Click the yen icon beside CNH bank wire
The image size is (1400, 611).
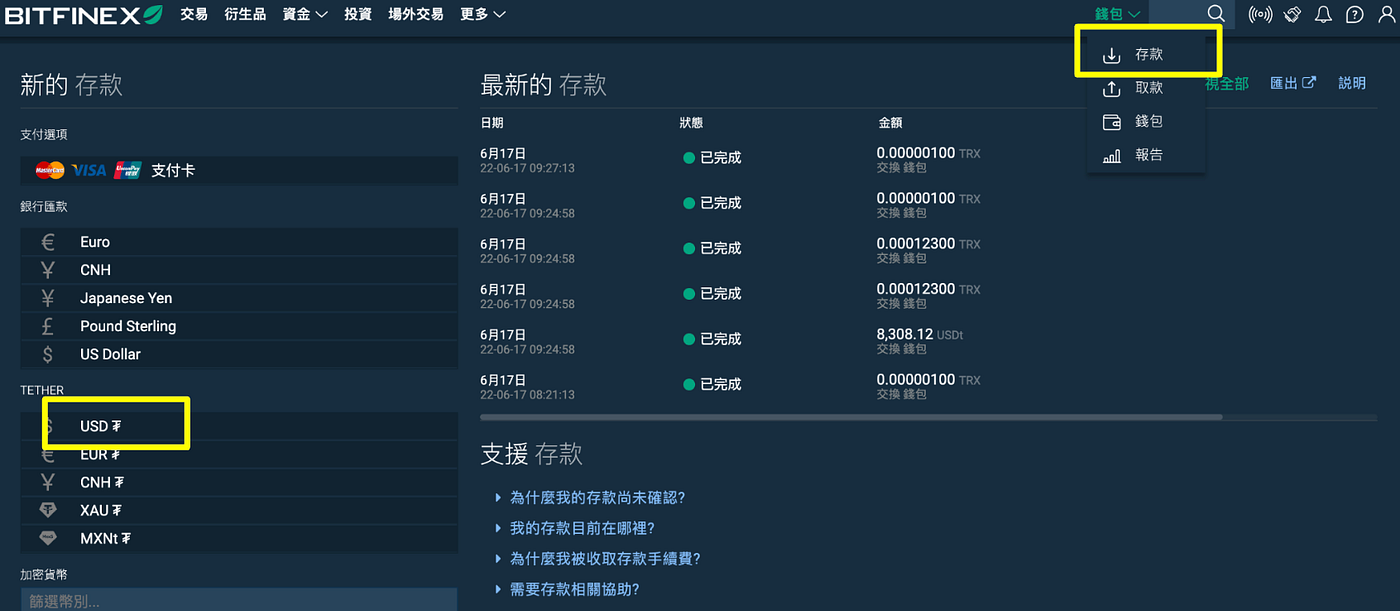click(x=48, y=270)
